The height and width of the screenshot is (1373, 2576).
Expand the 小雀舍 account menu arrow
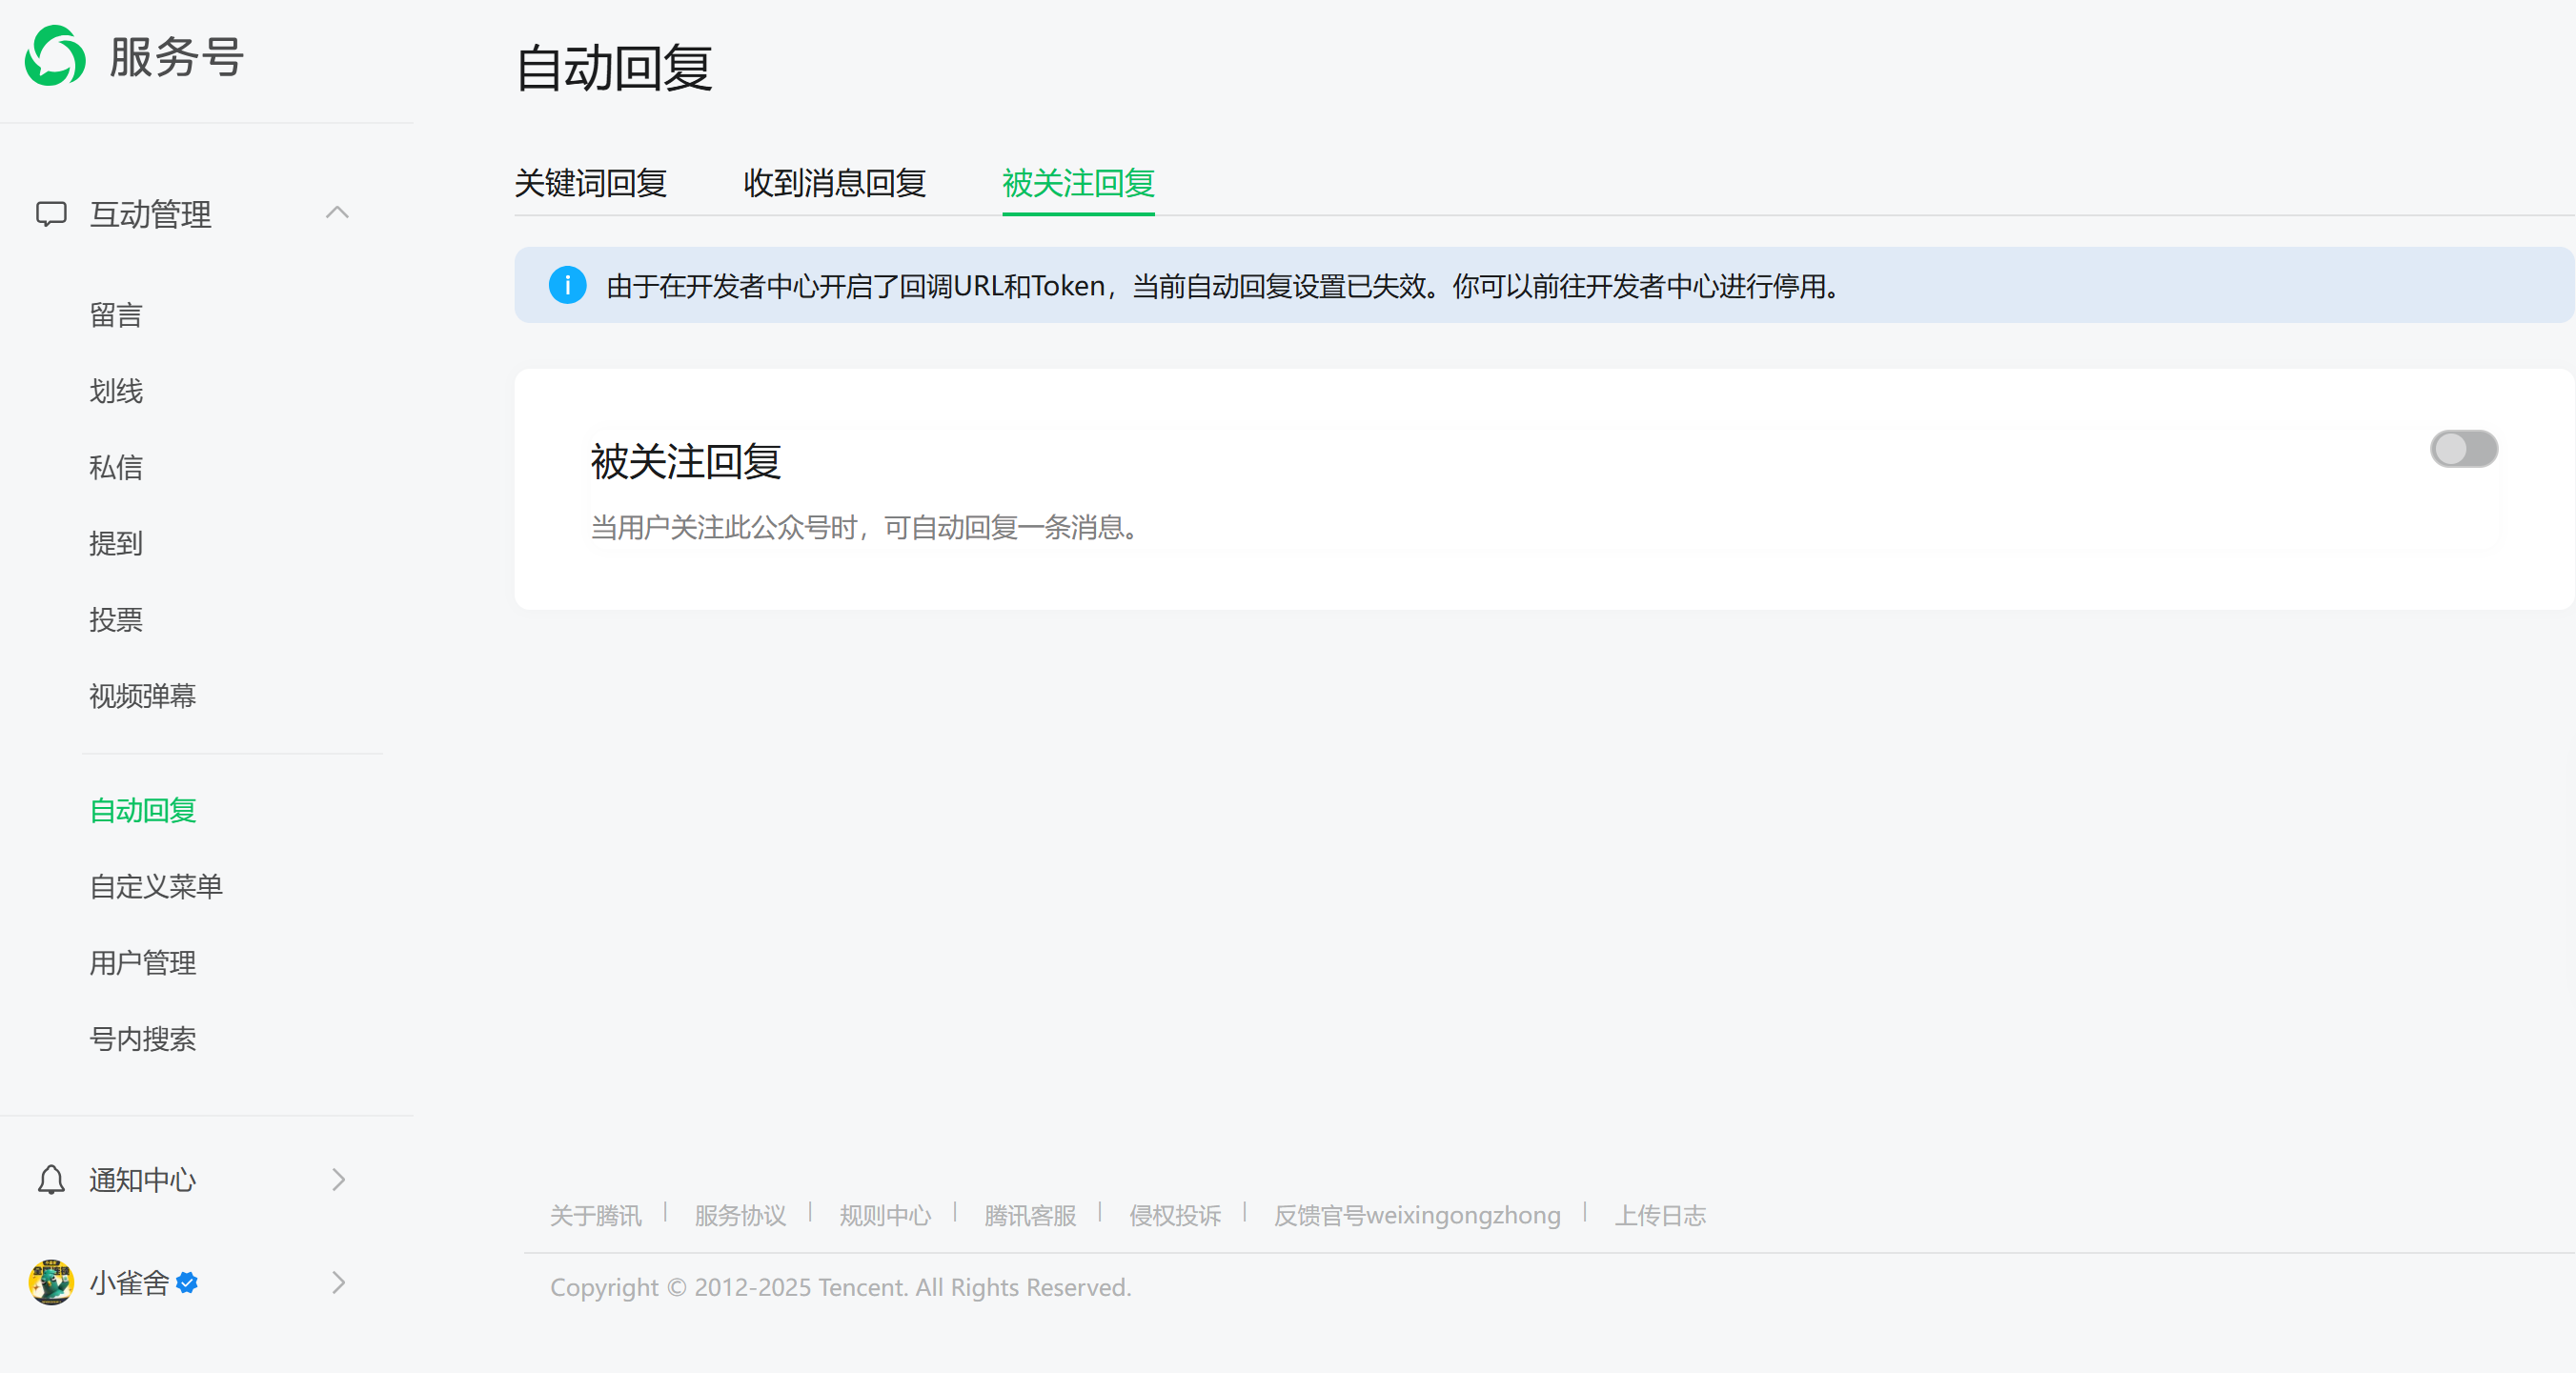tap(338, 1282)
